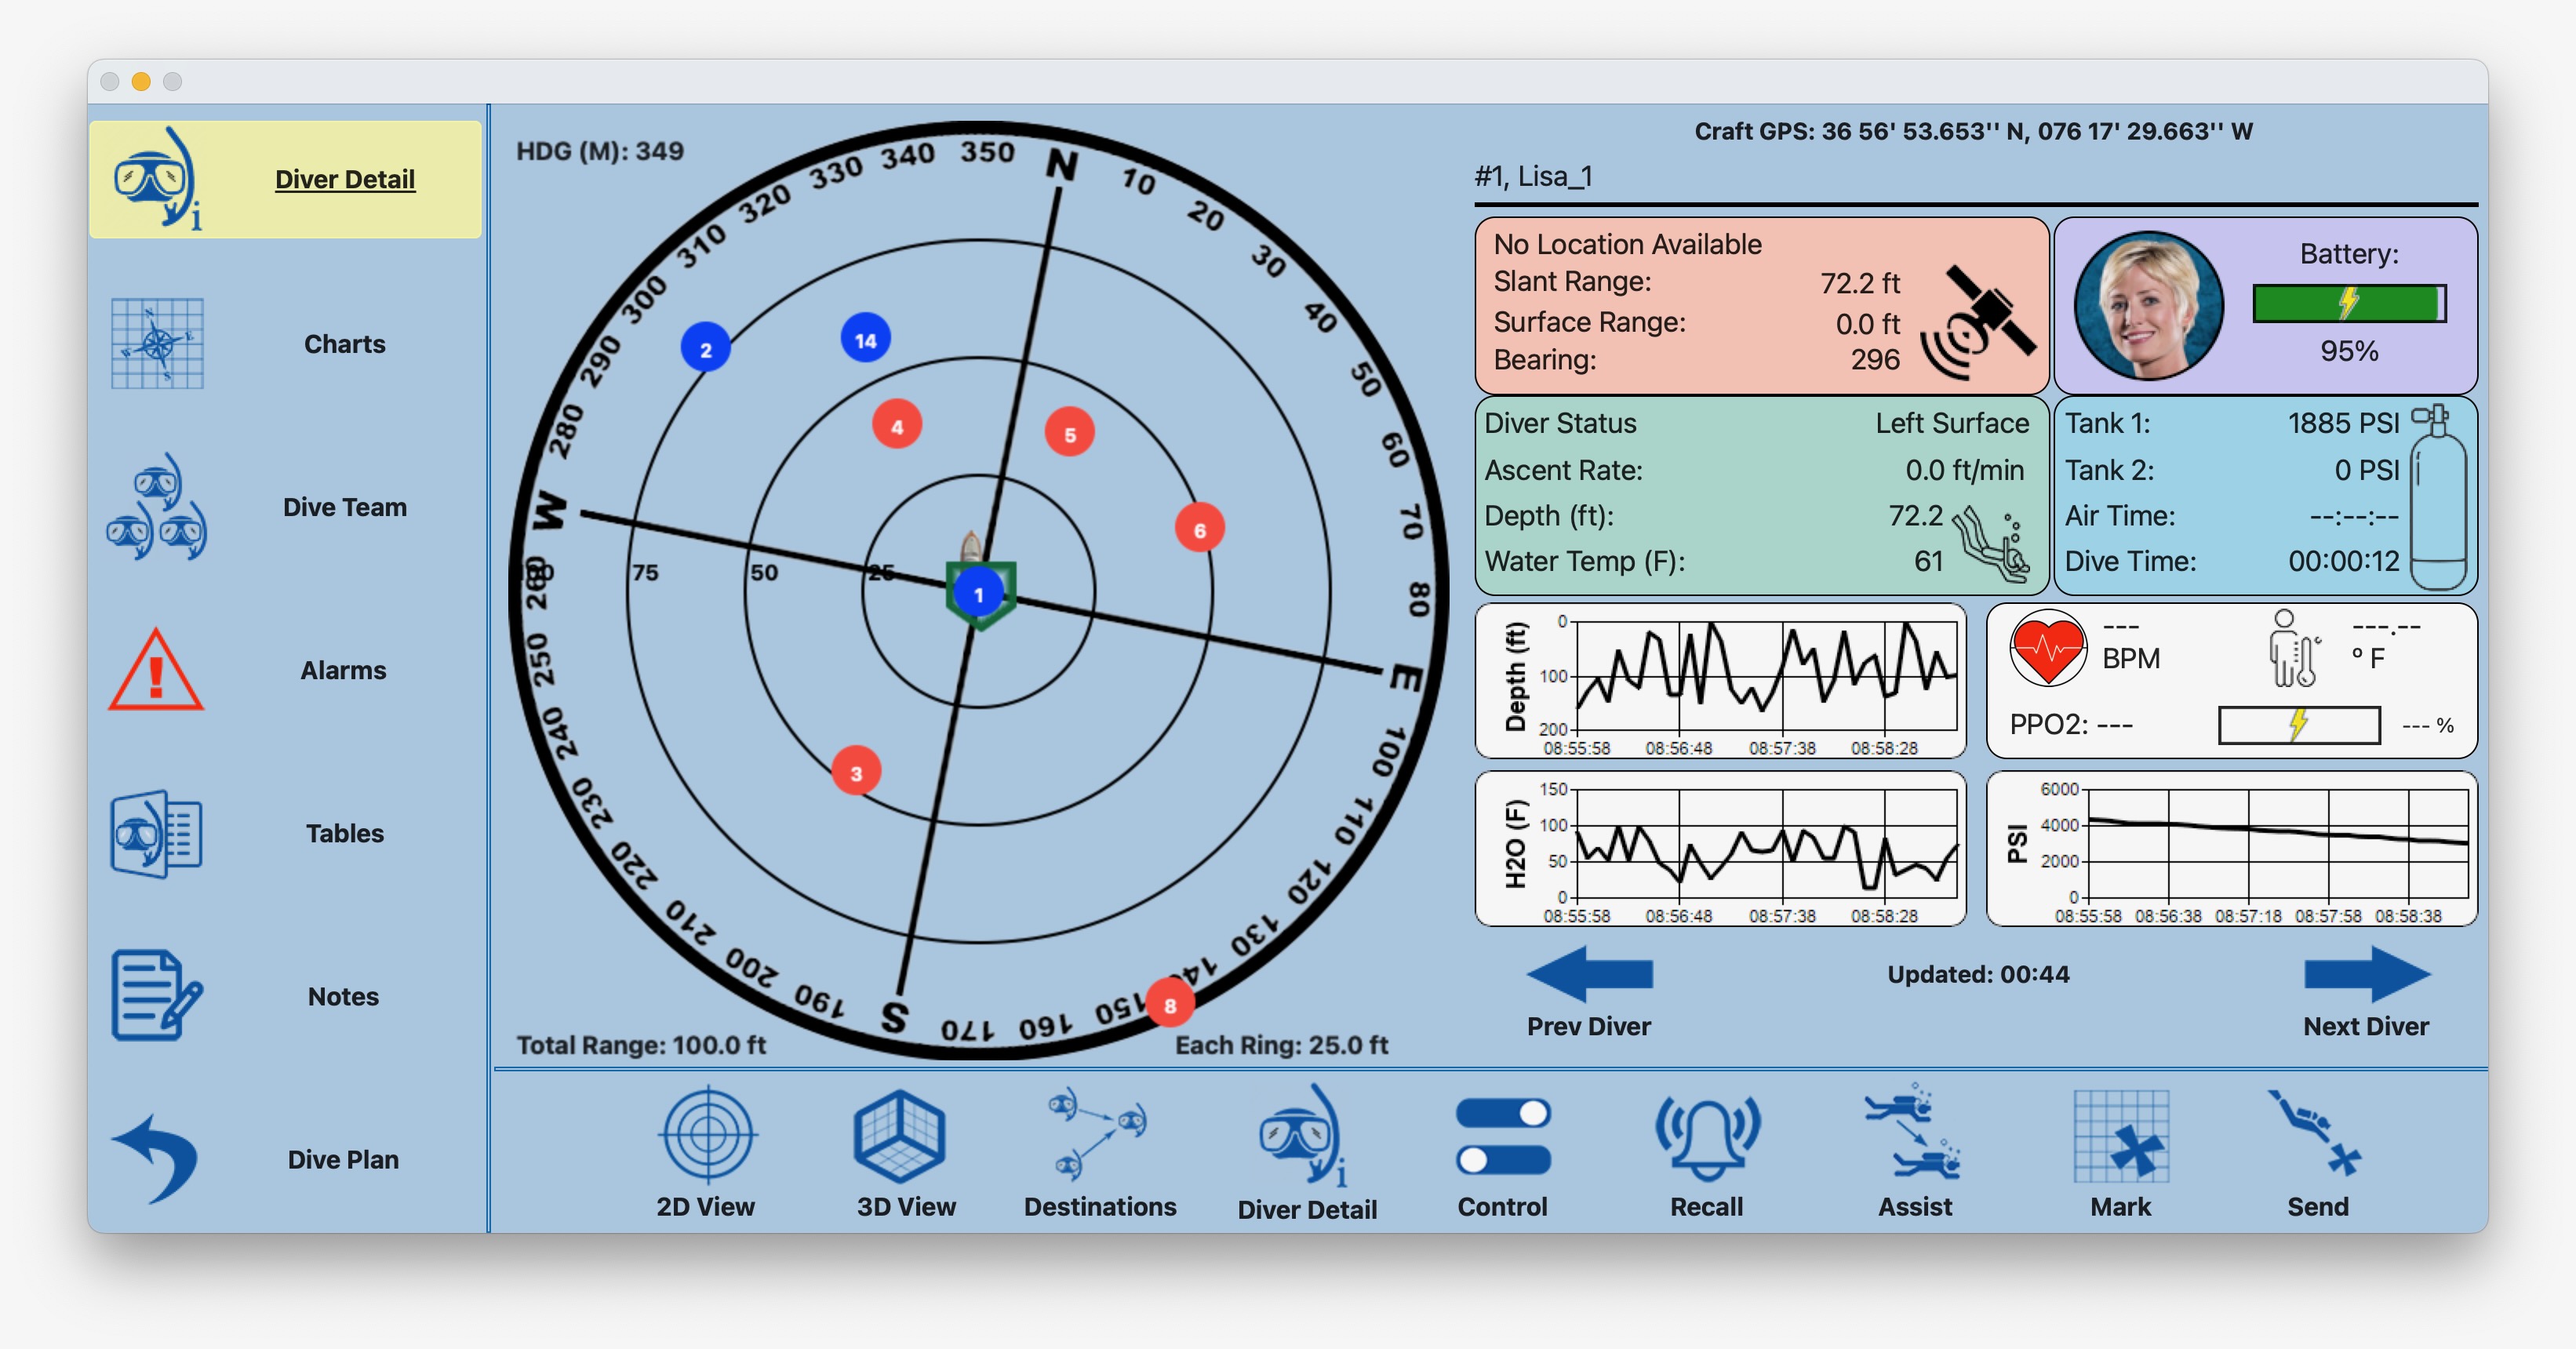Open Destinations from bottom toolbar
The height and width of the screenshot is (1349, 2576).
coord(1100,1153)
